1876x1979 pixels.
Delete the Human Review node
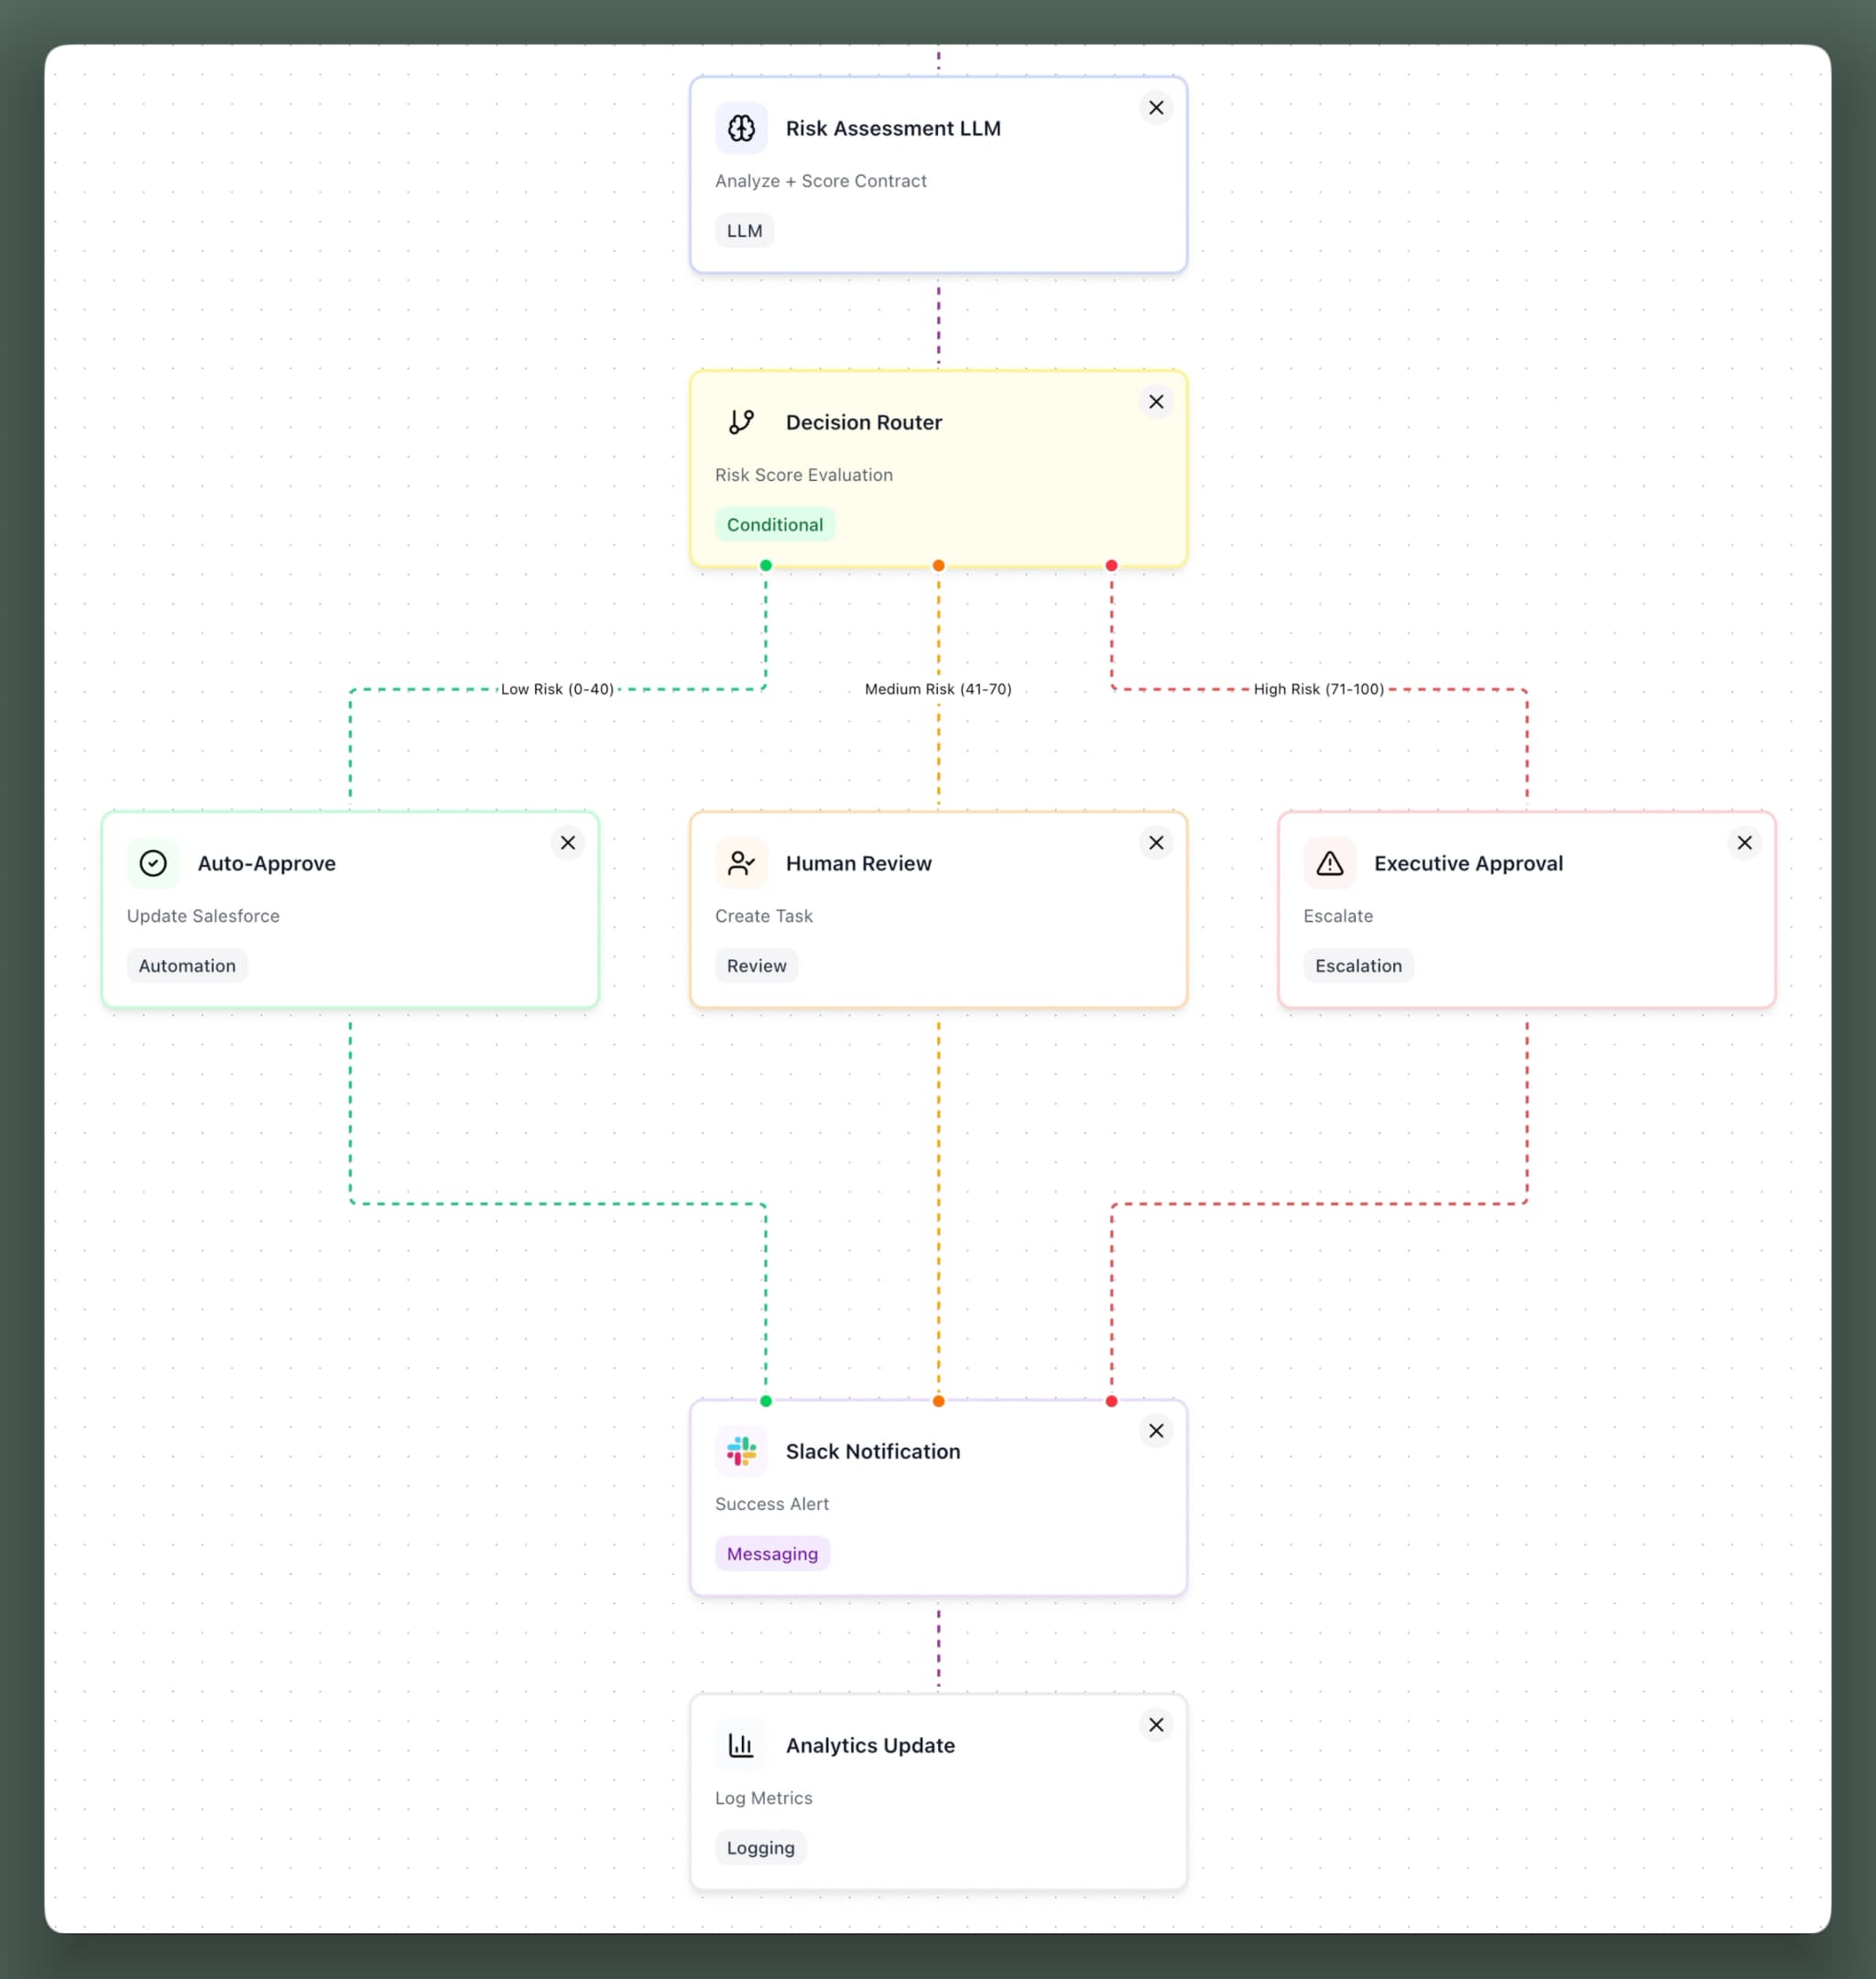1156,843
